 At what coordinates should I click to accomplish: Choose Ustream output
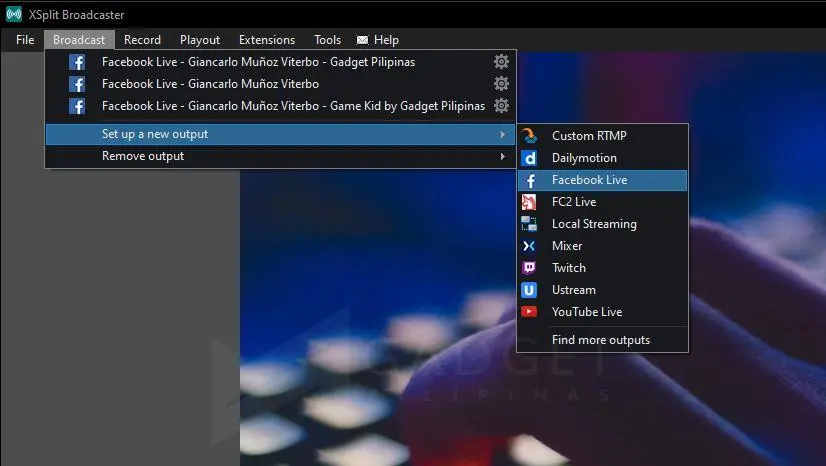coord(602,290)
